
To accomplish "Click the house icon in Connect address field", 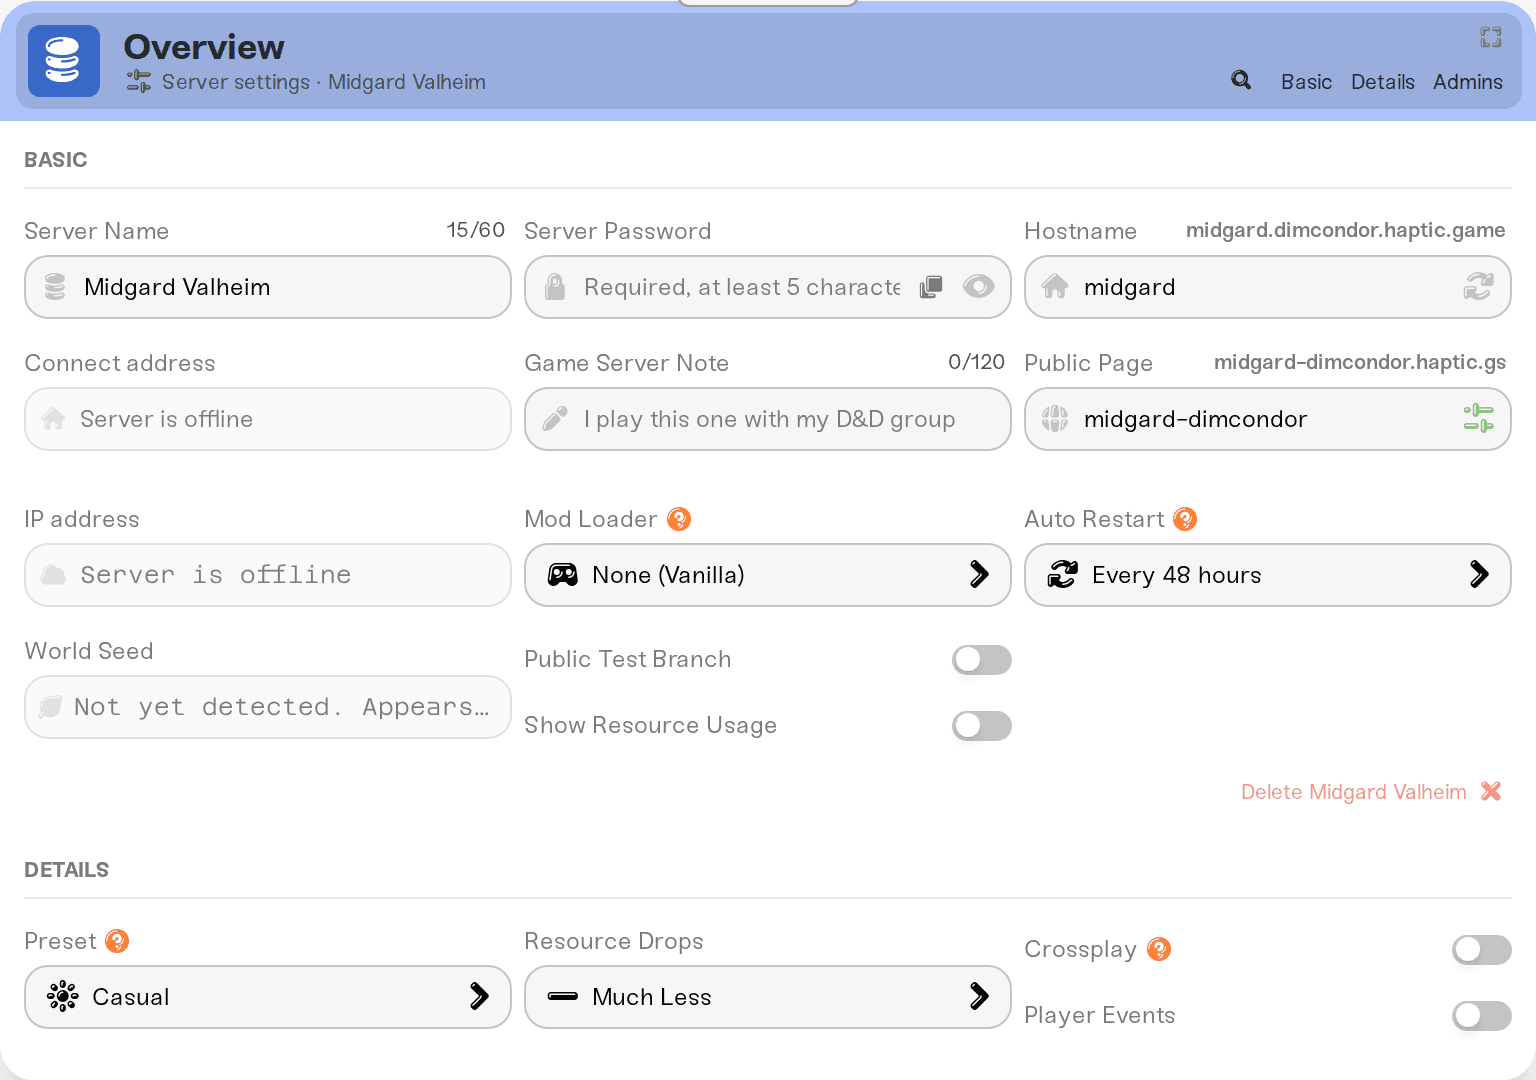I will (x=53, y=418).
